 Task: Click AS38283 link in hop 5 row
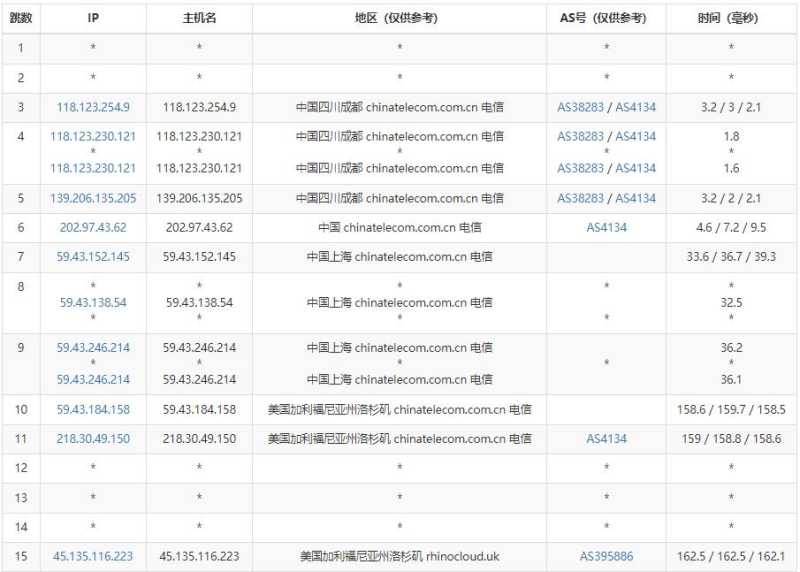point(580,198)
